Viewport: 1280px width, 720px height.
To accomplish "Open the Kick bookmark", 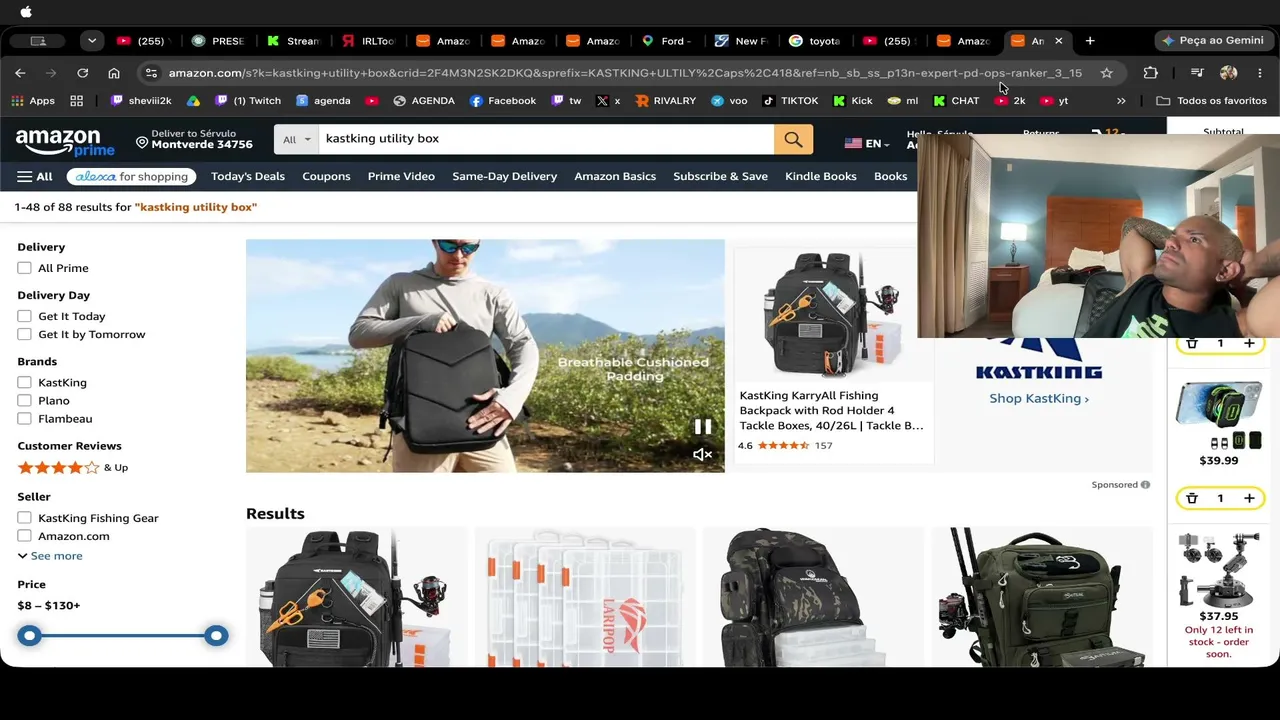I will pos(853,101).
